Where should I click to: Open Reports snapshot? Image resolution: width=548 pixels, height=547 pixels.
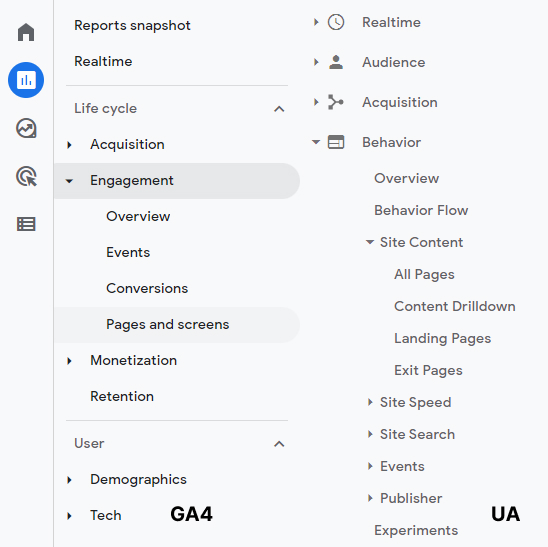(x=132, y=26)
